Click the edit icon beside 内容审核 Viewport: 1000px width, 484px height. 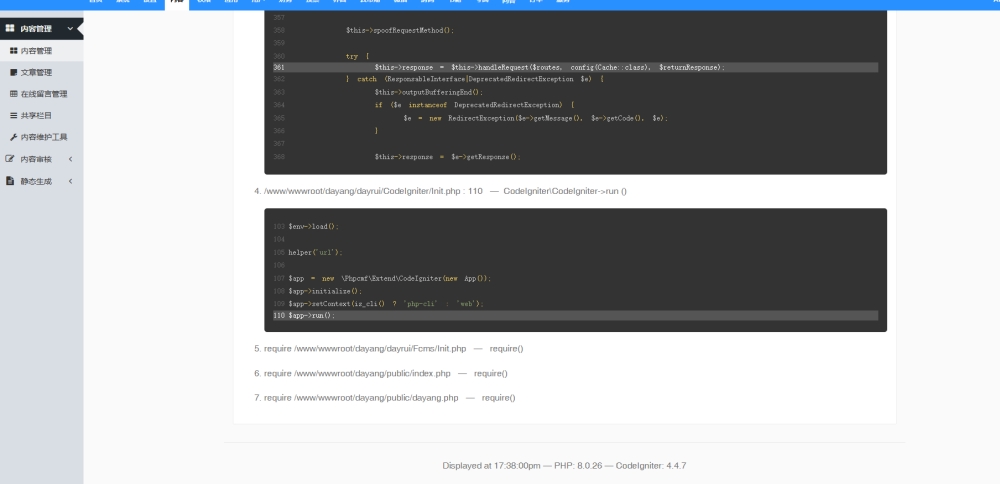pos(11,159)
